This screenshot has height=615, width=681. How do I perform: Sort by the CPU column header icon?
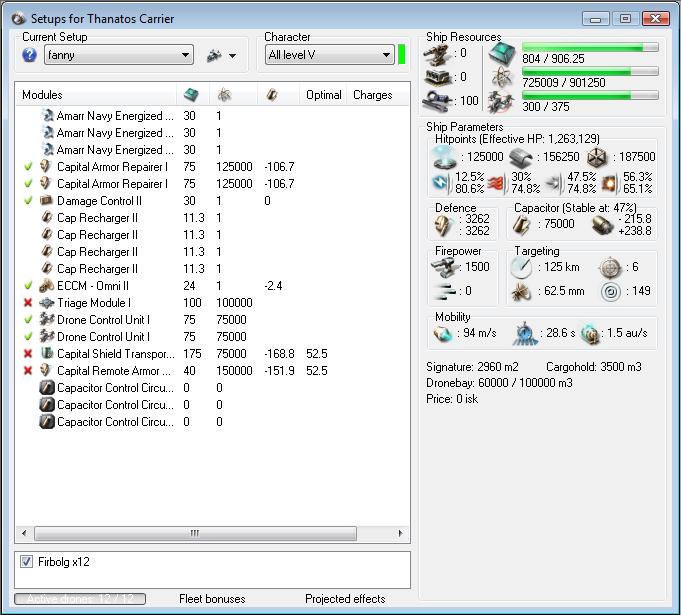coord(191,95)
